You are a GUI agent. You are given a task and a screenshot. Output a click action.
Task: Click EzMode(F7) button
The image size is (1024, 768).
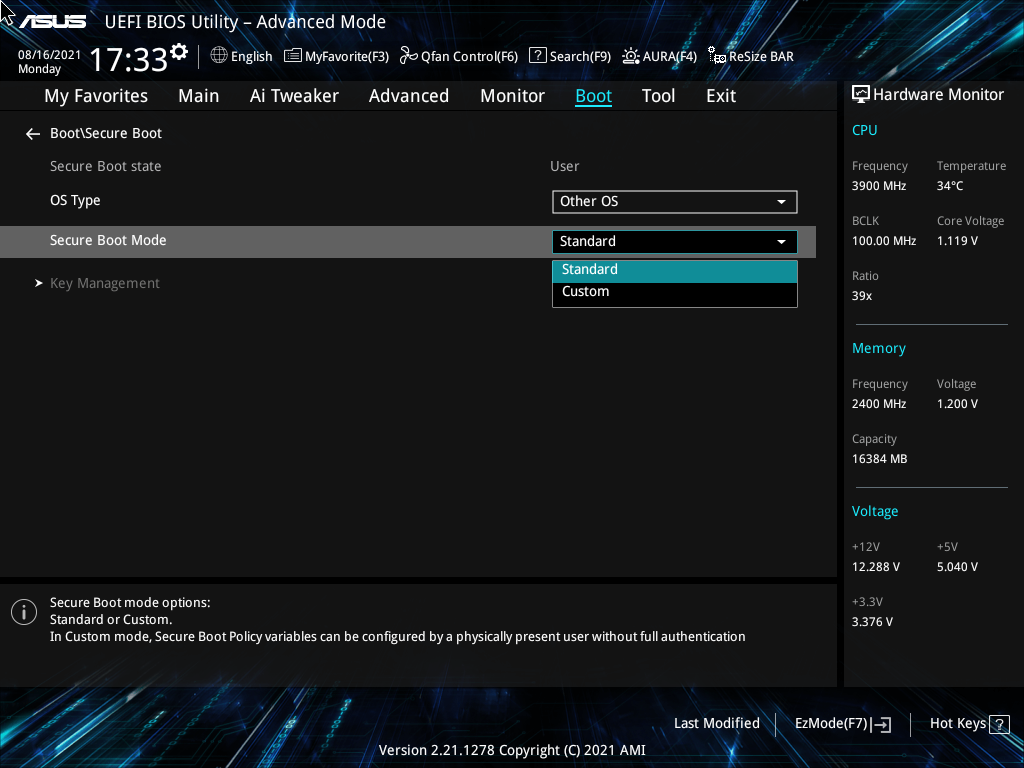(842, 724)
